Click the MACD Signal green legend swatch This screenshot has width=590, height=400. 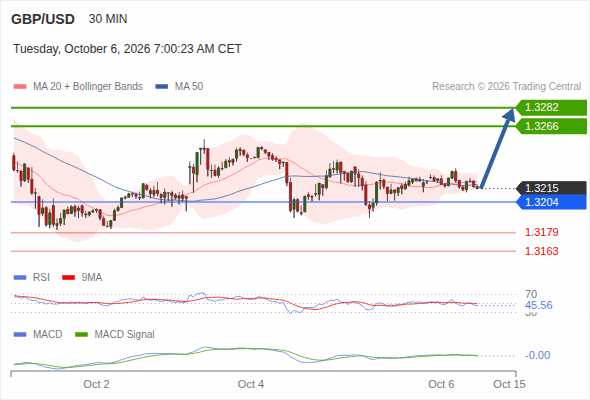pos(81,335)
